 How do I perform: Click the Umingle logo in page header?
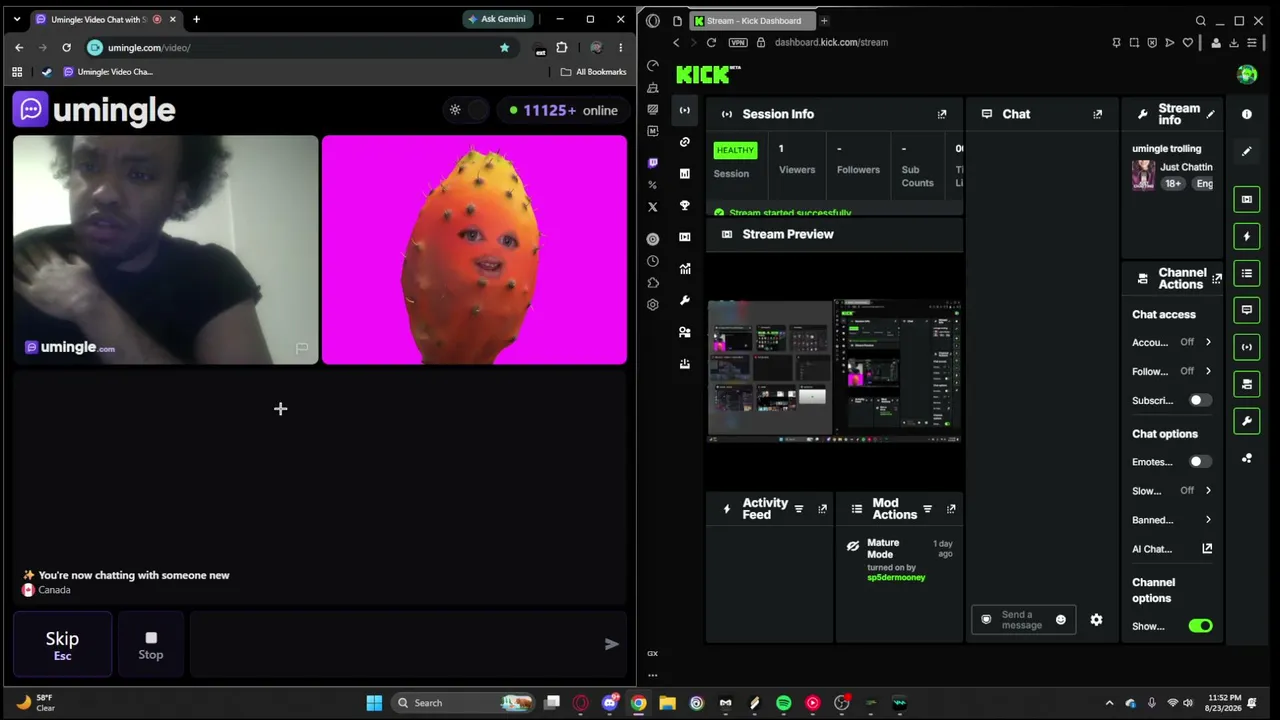tap(95, 110)
